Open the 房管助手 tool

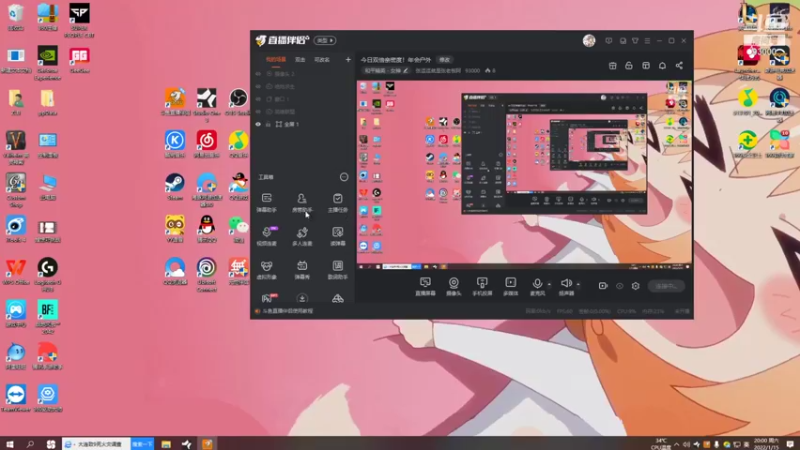click(302, 202)
